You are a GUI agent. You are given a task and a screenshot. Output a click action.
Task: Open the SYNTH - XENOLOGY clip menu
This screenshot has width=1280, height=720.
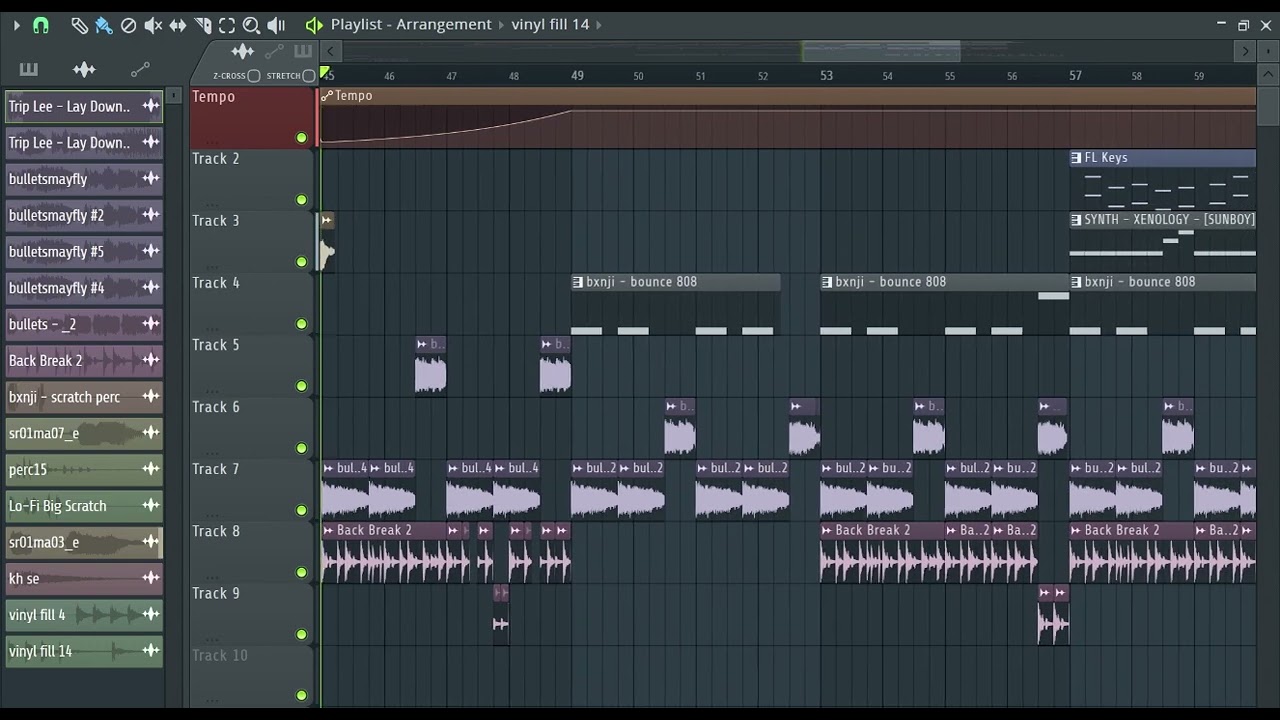[x=1076, y=220]
